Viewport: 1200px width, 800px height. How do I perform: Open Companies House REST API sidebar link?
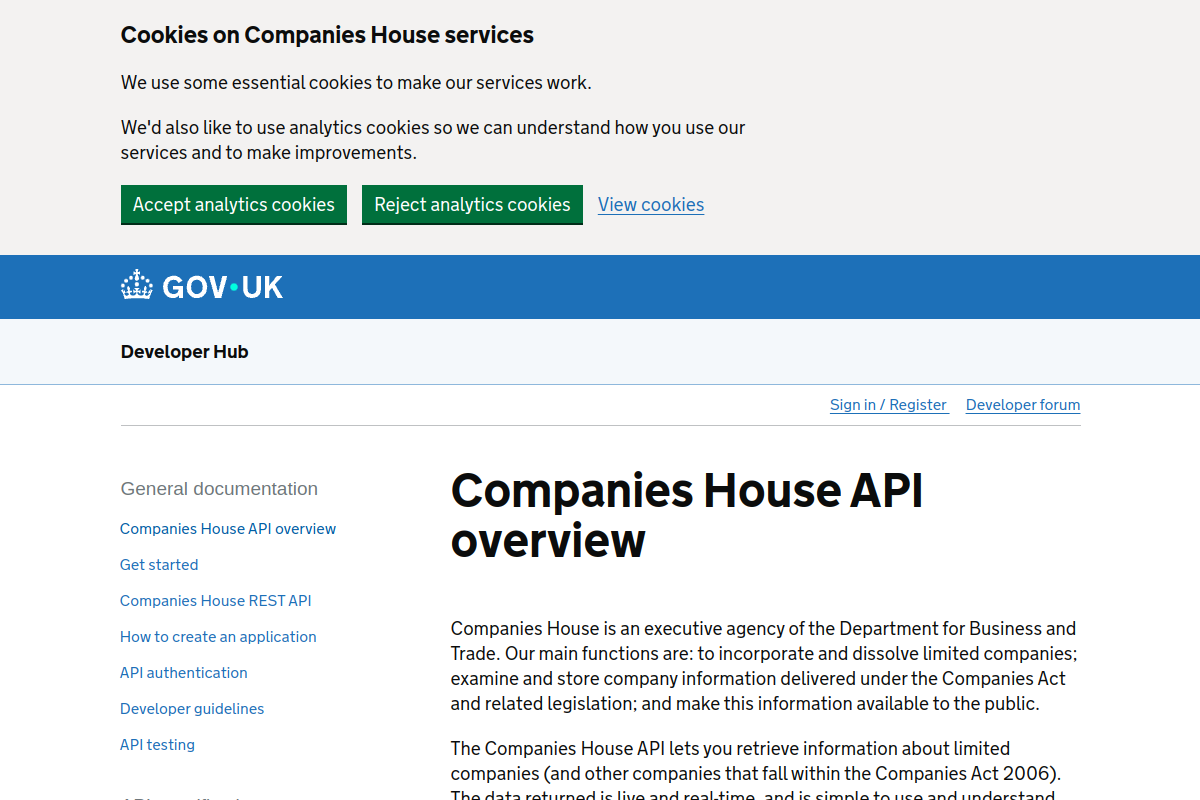(216, 601)
